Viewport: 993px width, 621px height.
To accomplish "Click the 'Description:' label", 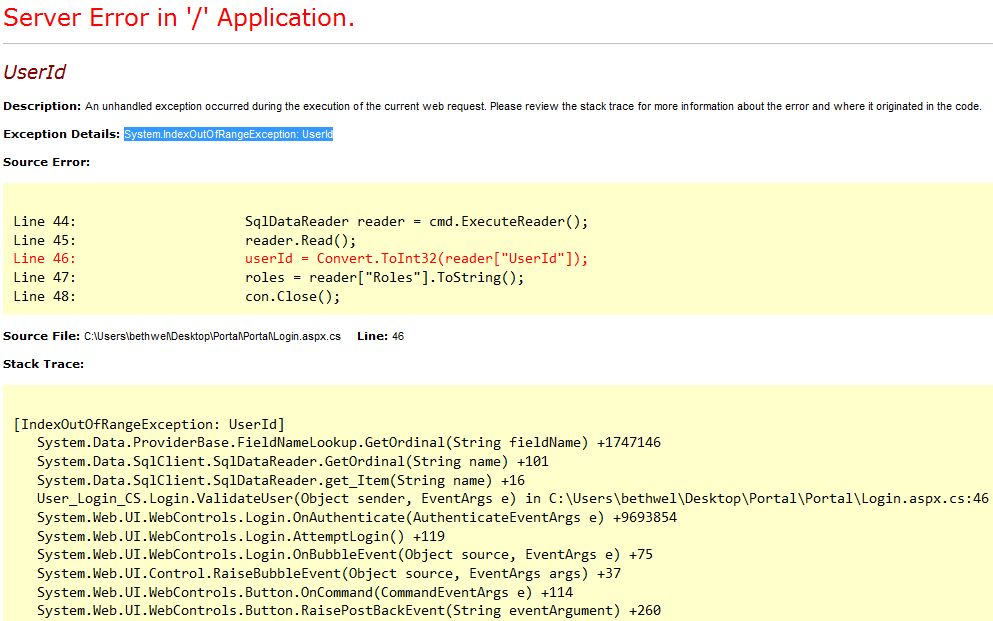I will tap(42, 106).
